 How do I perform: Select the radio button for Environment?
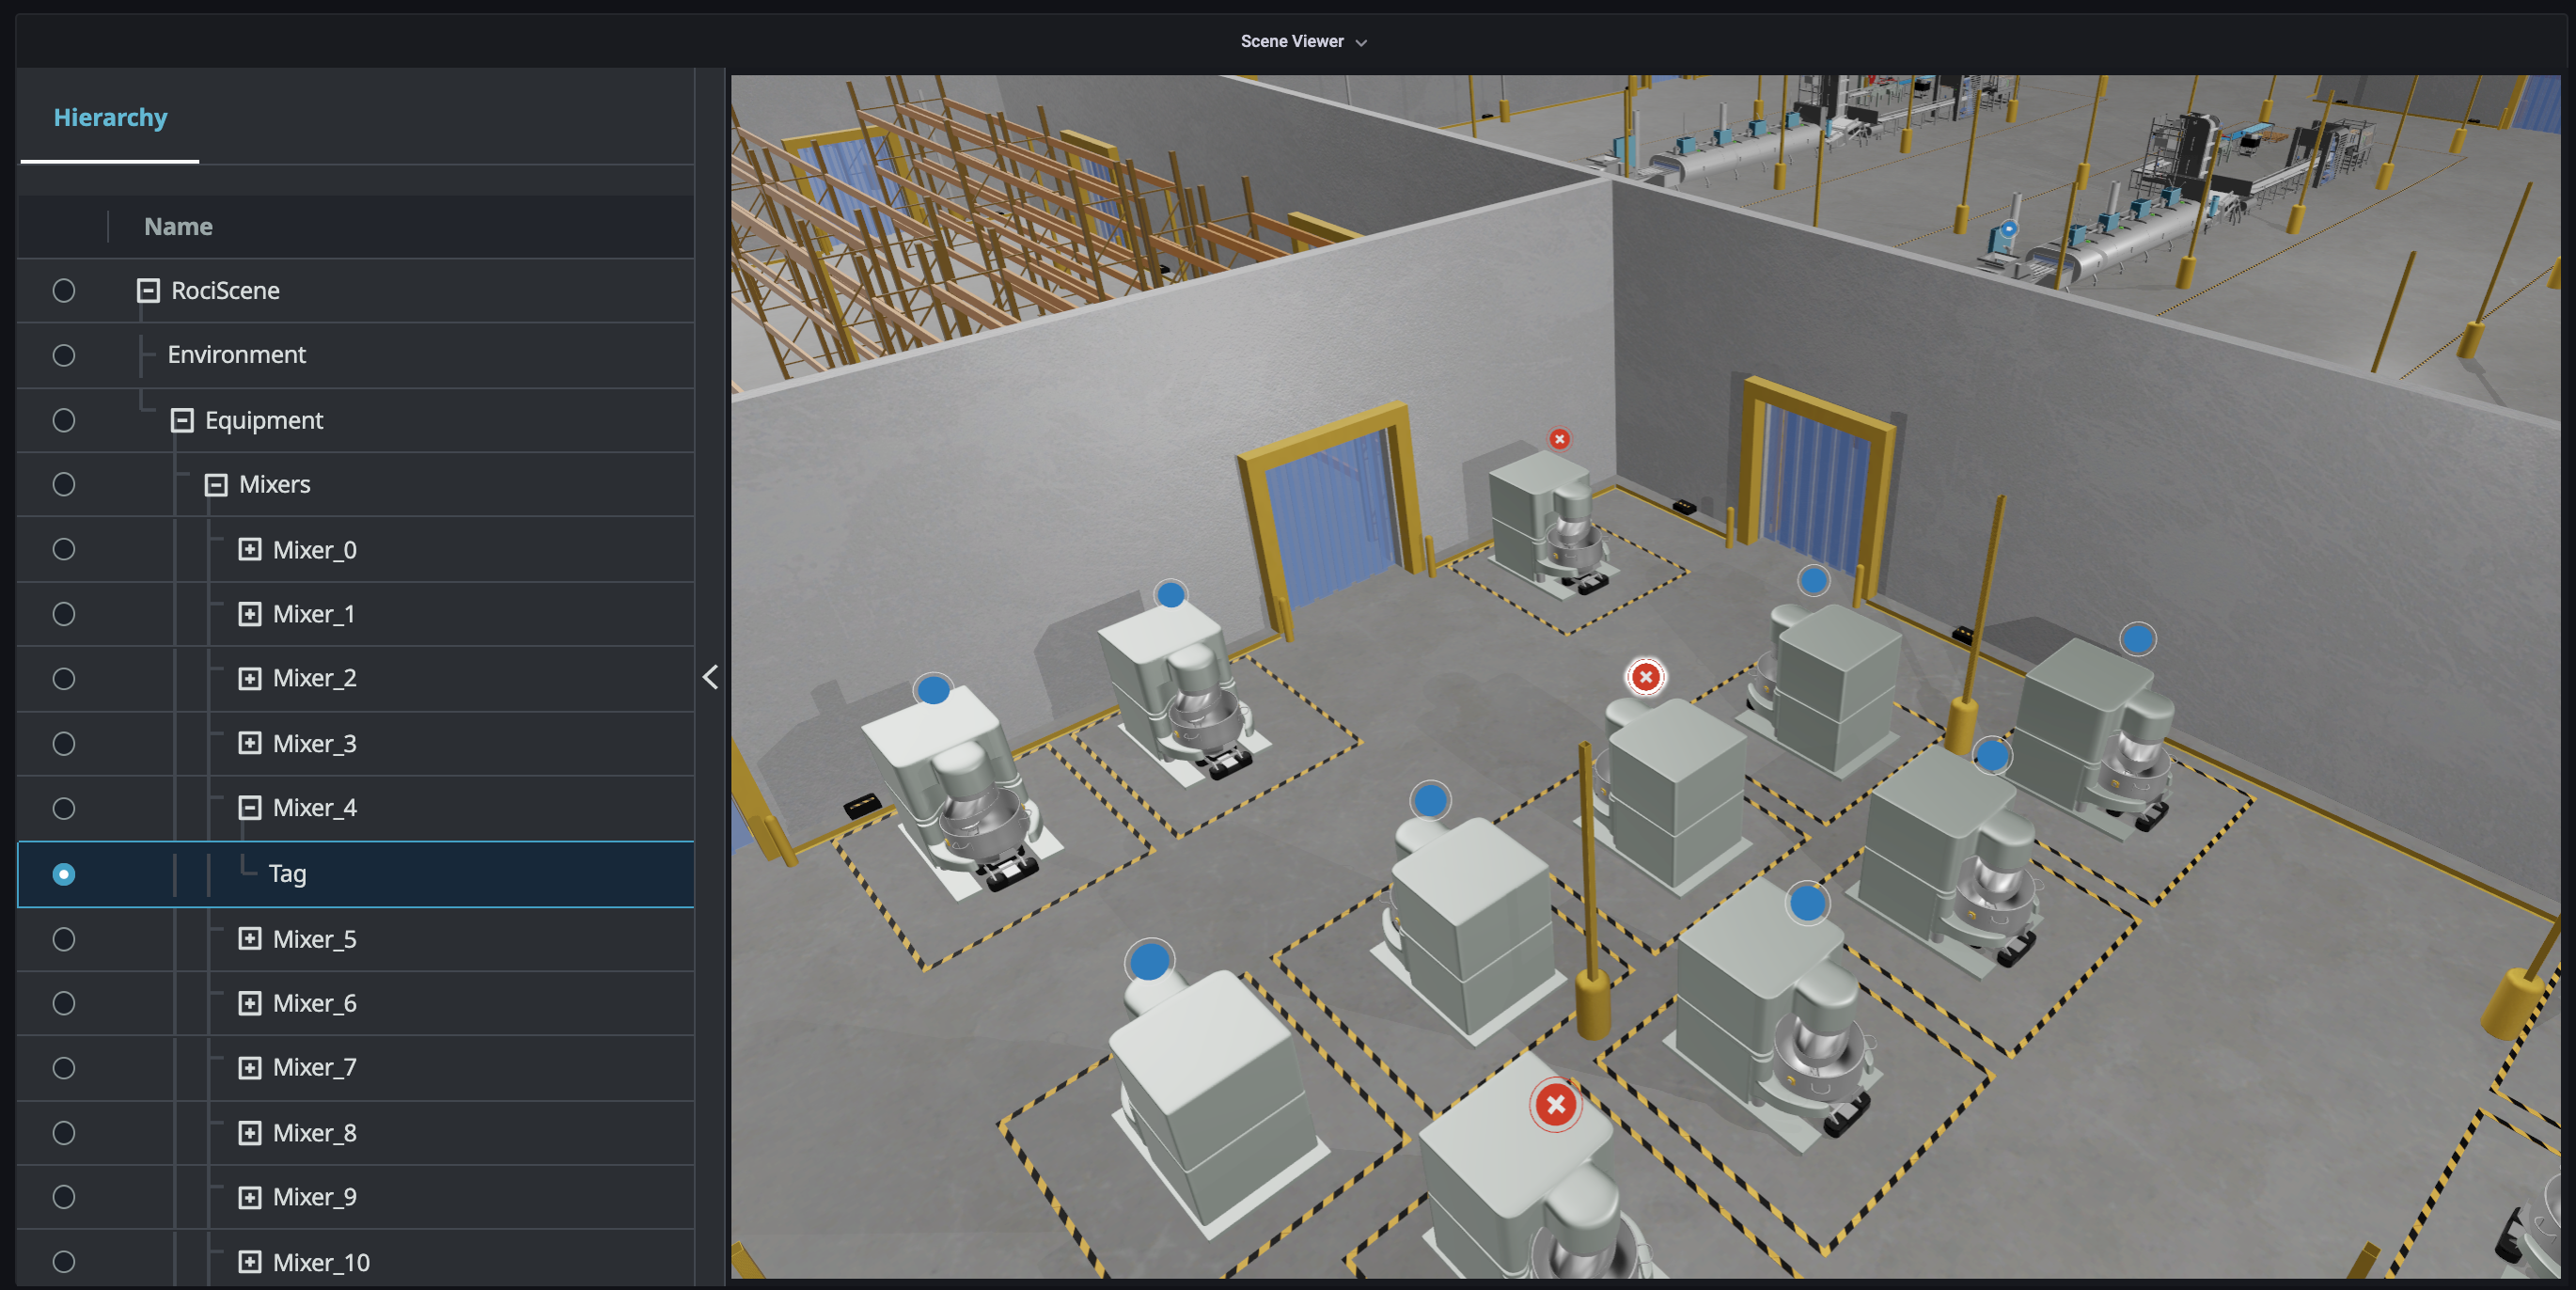(x=64, y=355)
